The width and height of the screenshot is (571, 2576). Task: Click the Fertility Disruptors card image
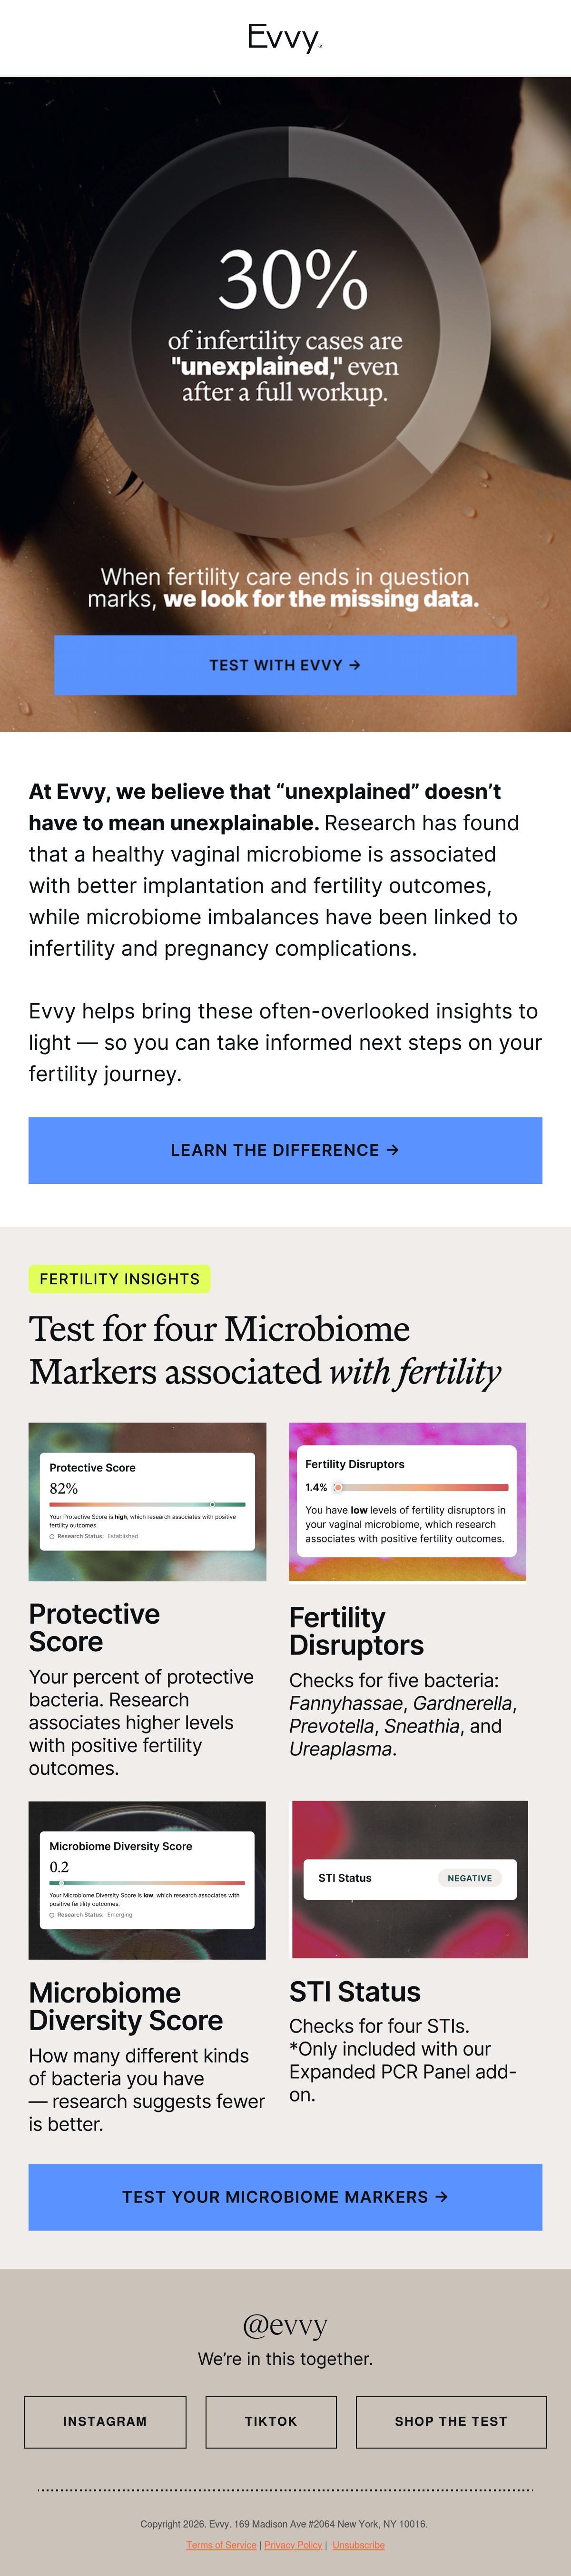407,1502
